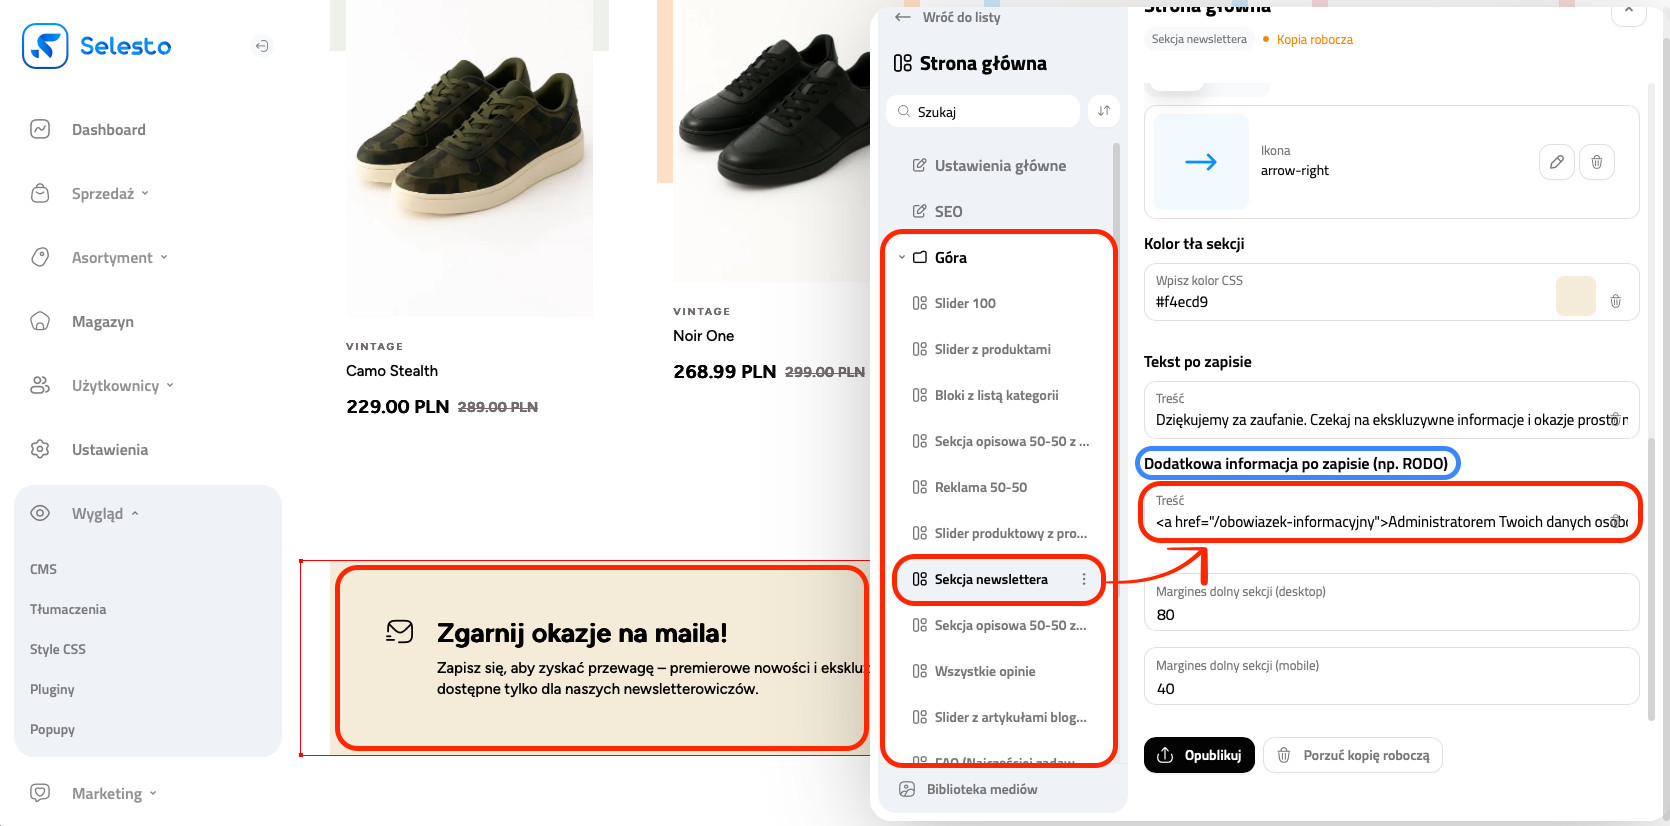
Task: Open the #f4ecd9 color swatch picker
Action: (1575, 296)
